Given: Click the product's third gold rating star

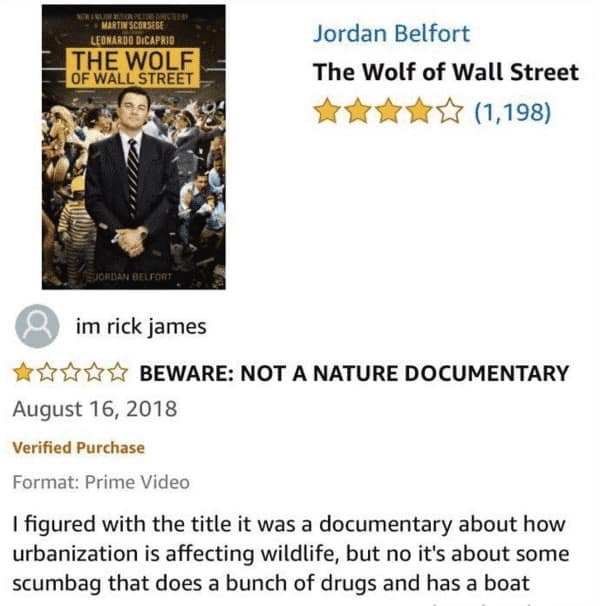Looking at the screenshot, I should [x=389, y=111].
